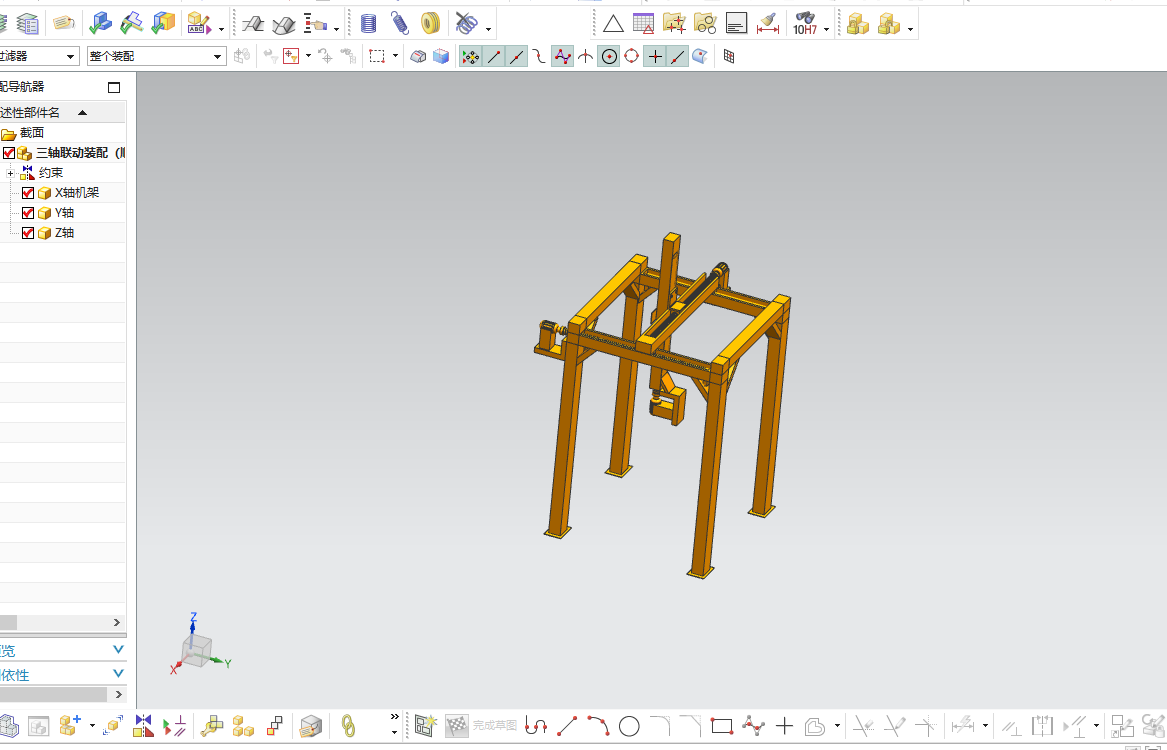Toggle the arc center snap button
The image size is (1167, 750).
609,56
